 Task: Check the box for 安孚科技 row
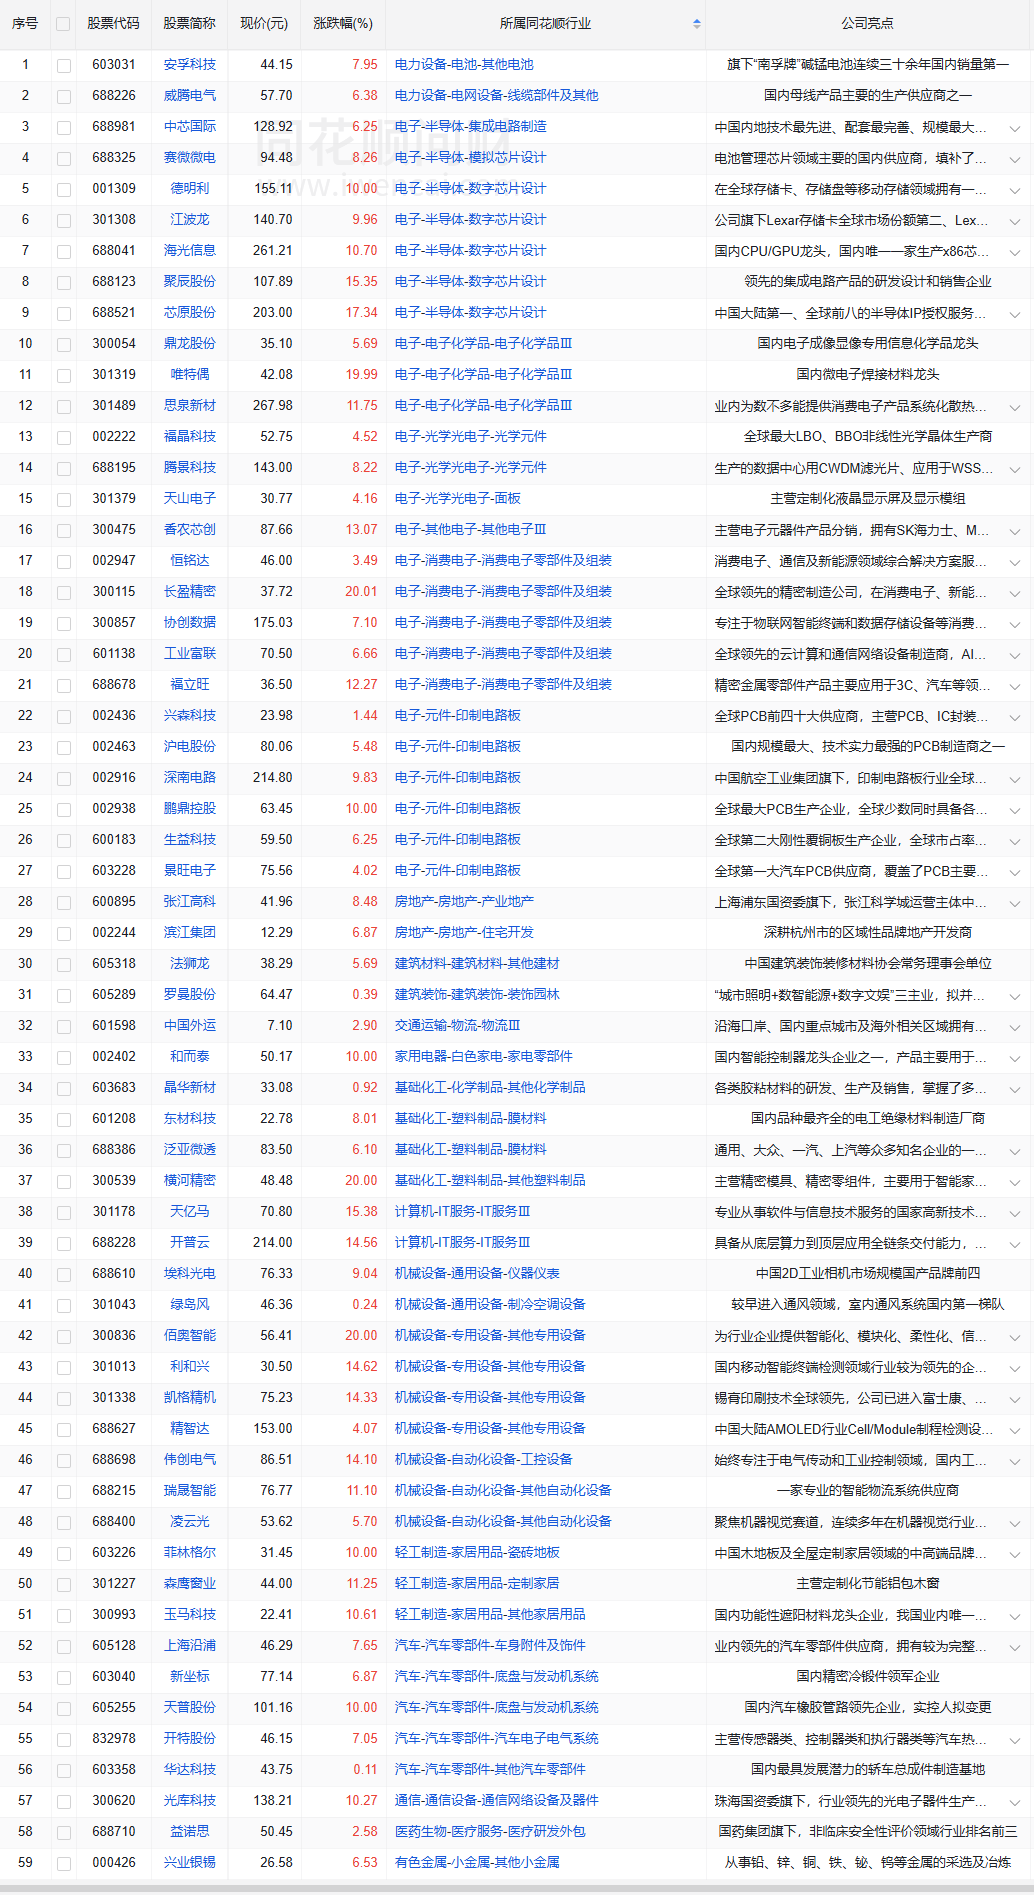(64, 65)
